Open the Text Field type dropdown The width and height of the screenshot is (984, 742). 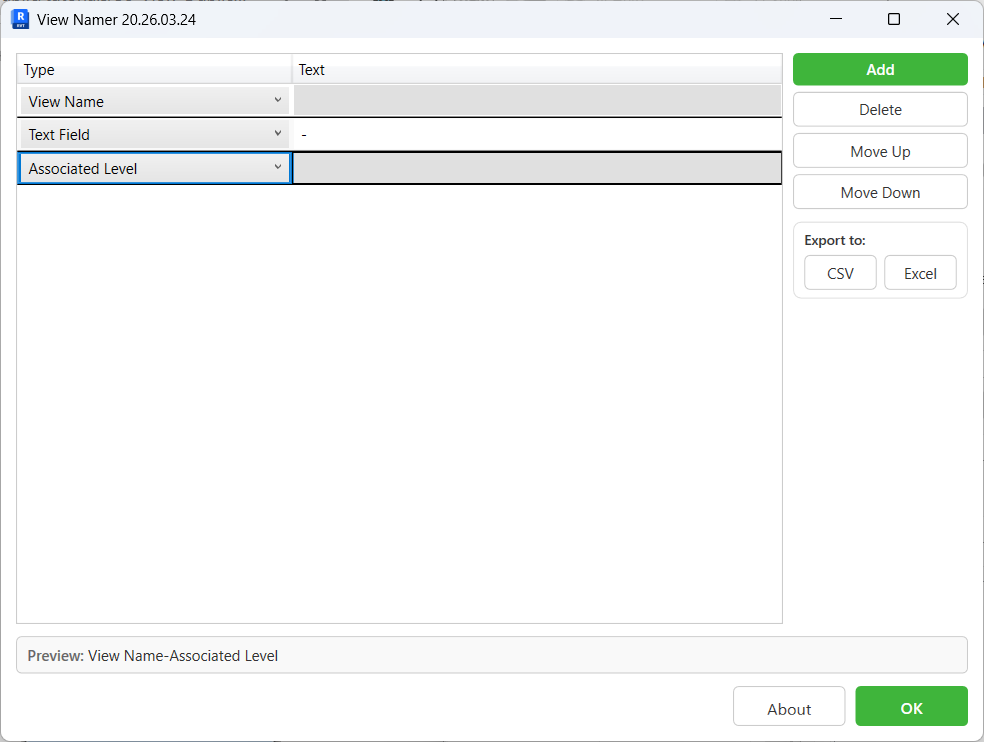pyautogui.click(x=278, y=134)
